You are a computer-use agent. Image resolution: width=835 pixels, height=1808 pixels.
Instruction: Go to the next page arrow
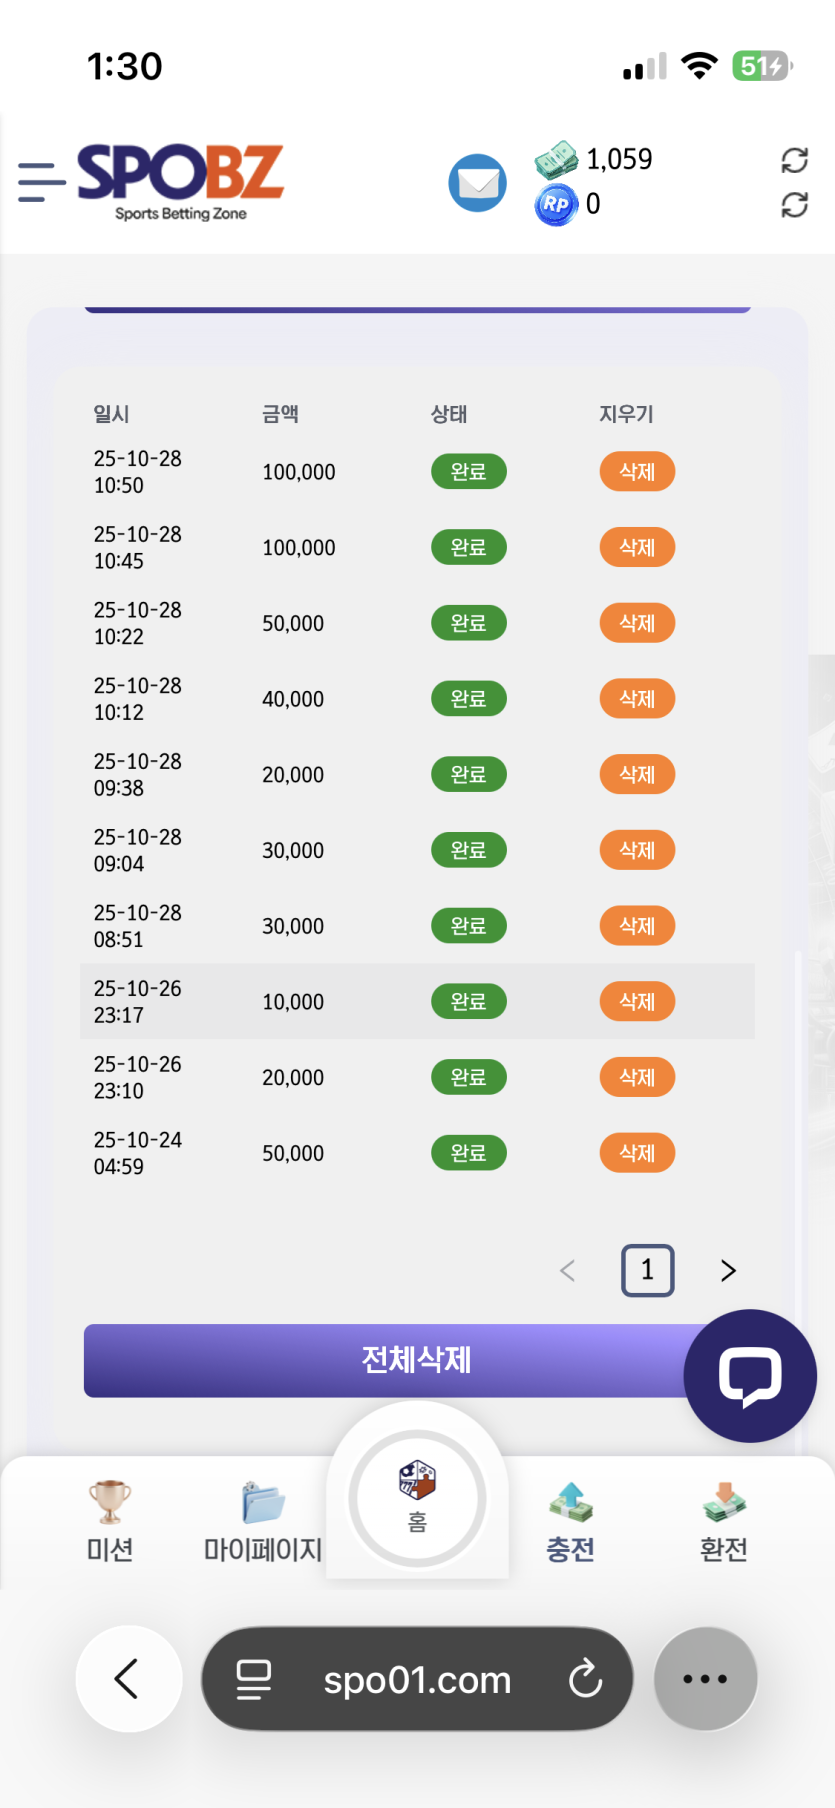pos(728,1270)
